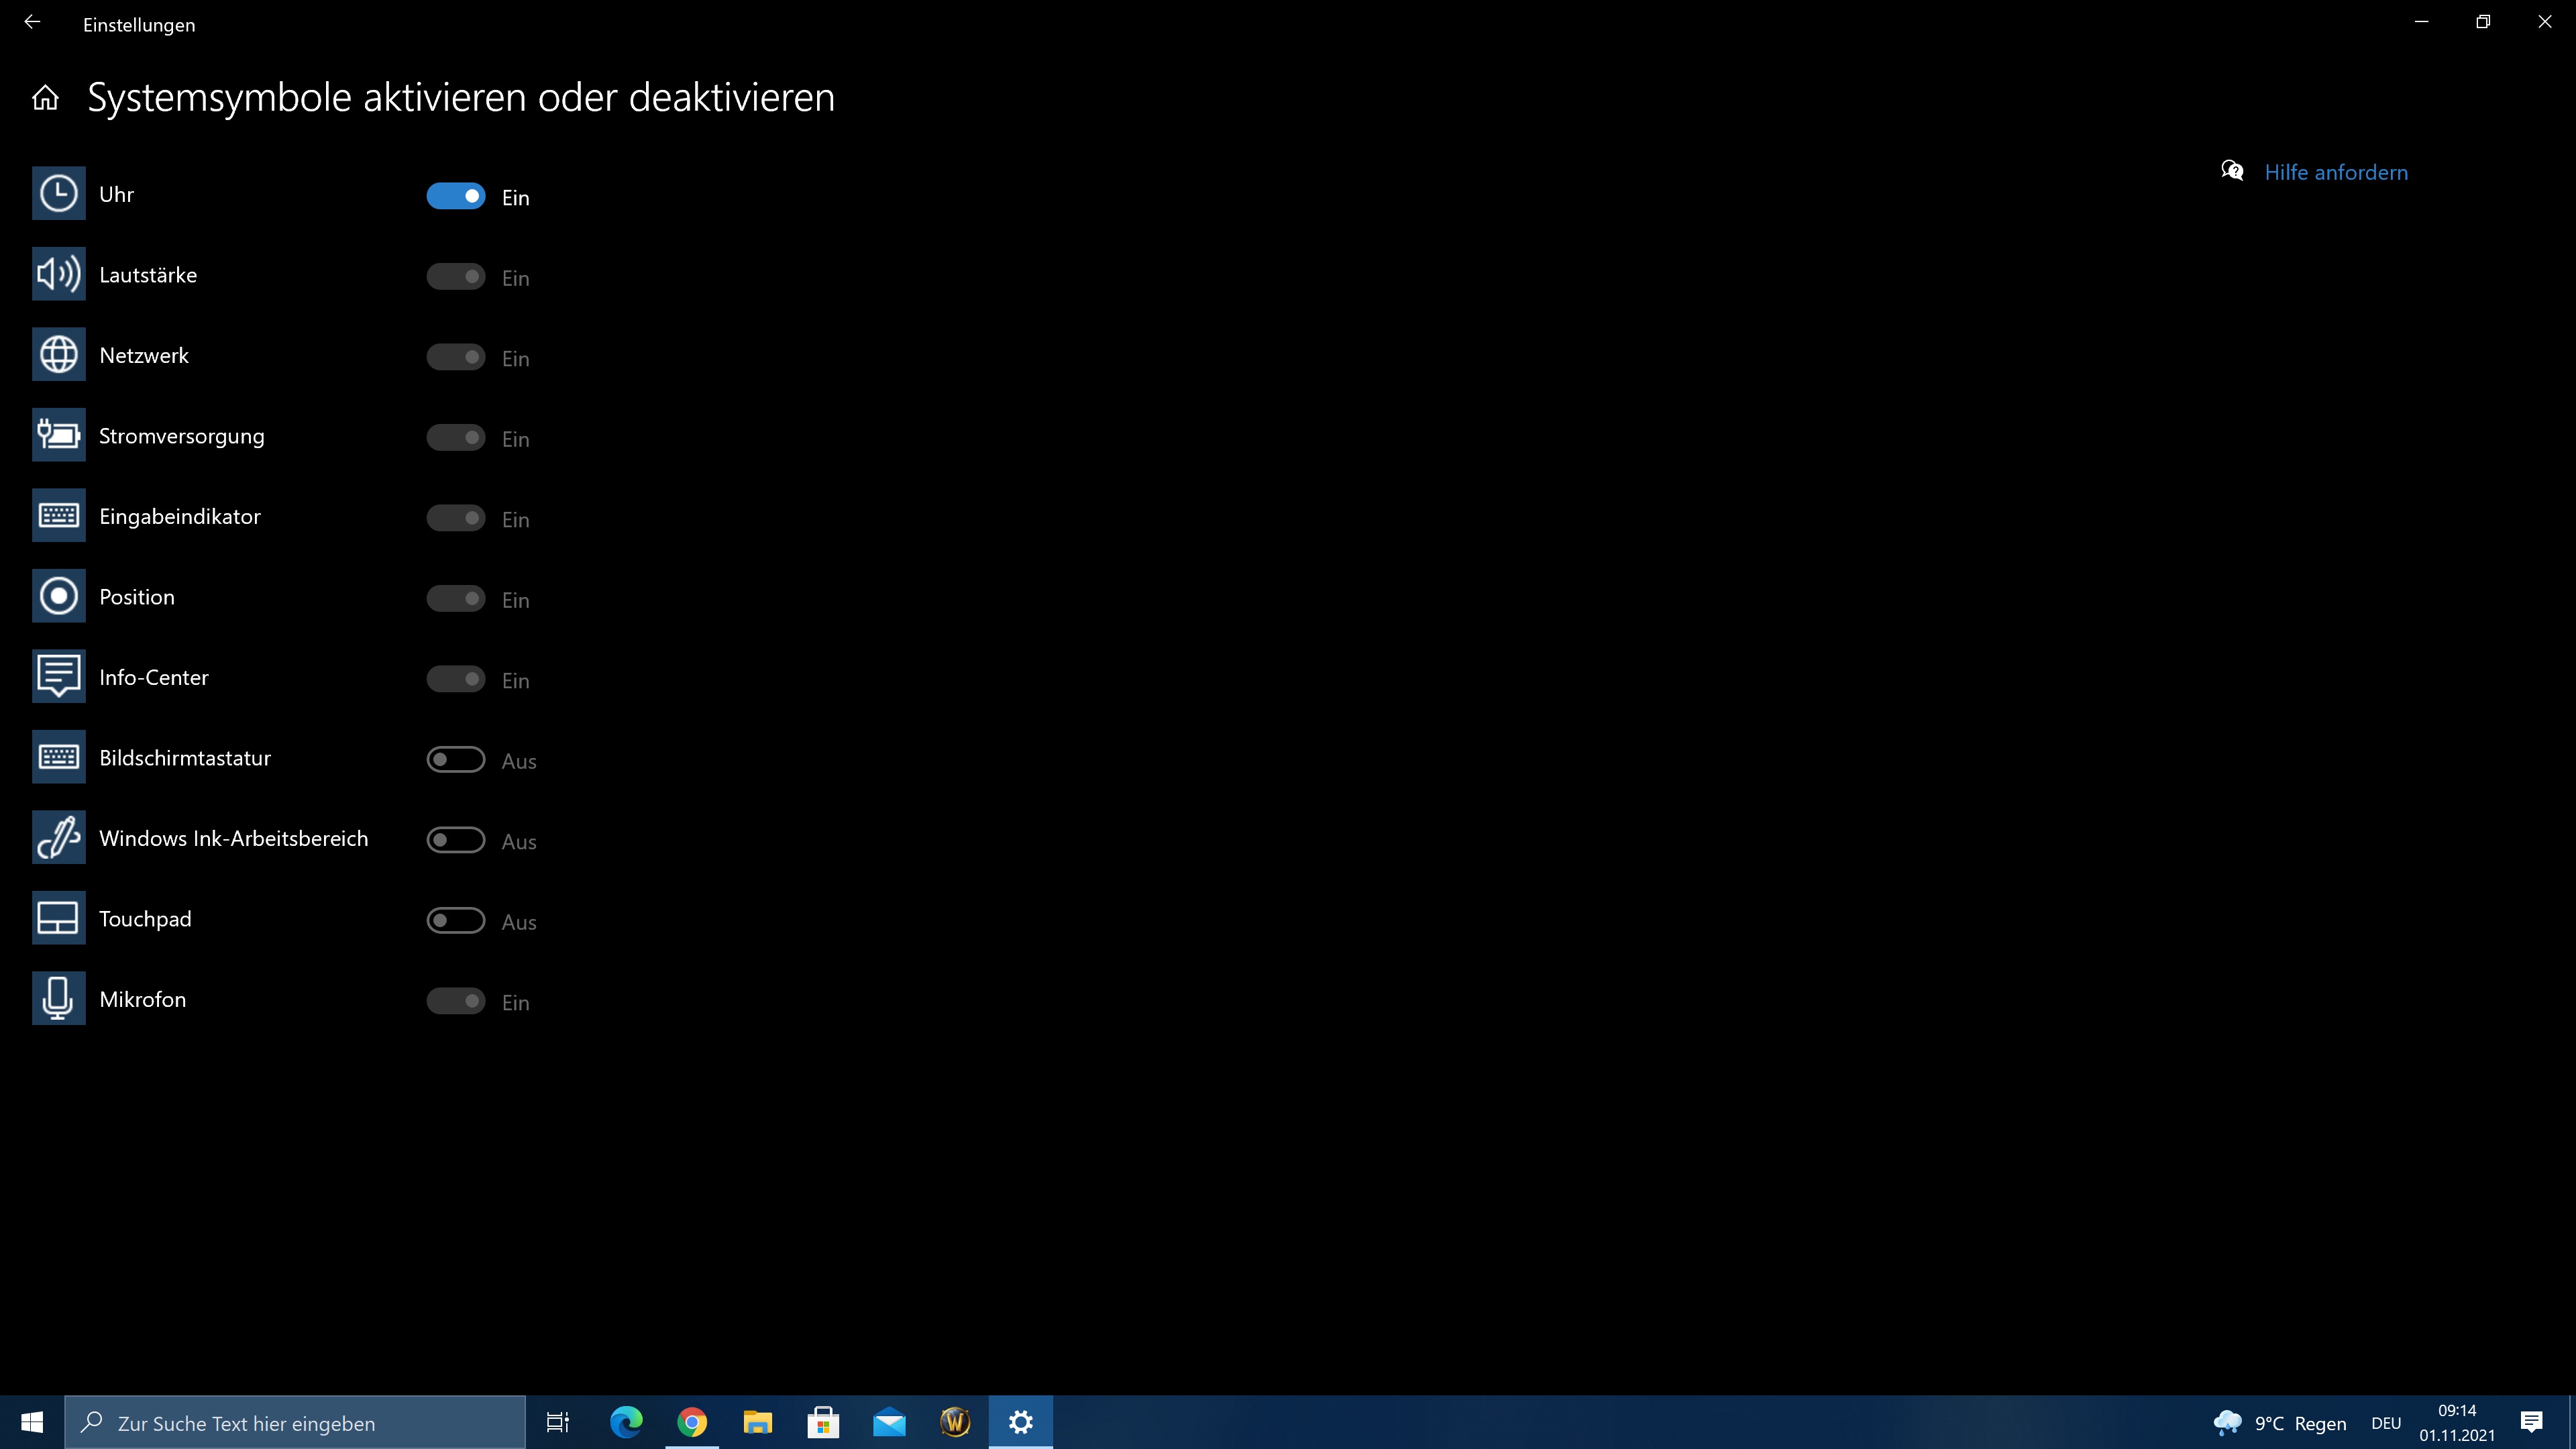
Task: Switch on Windows Ink-Arbeitsbereich toggle
Action: click(x=456, y=840)
